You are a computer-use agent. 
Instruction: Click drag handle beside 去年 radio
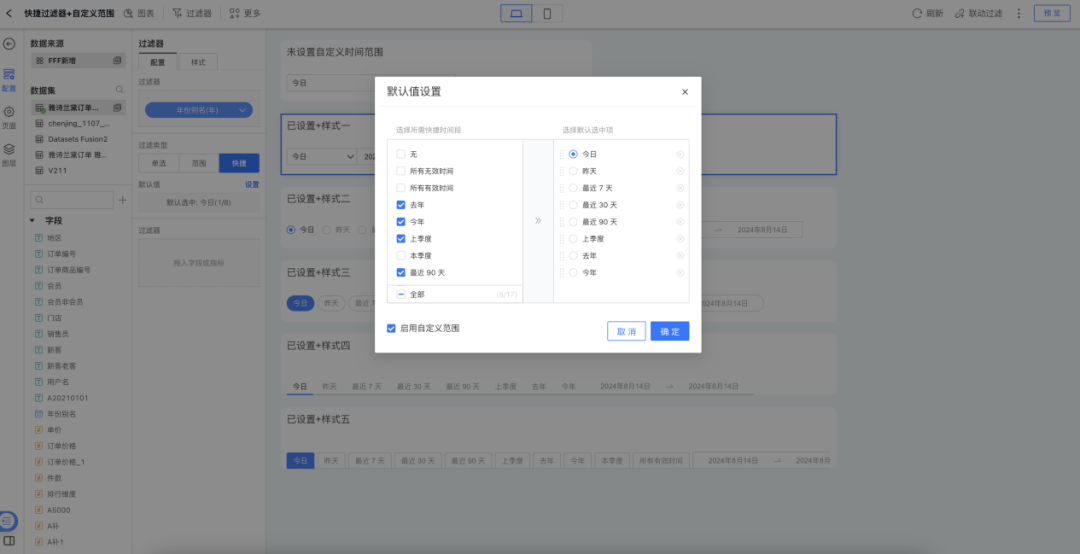click(x=561, y=256)
